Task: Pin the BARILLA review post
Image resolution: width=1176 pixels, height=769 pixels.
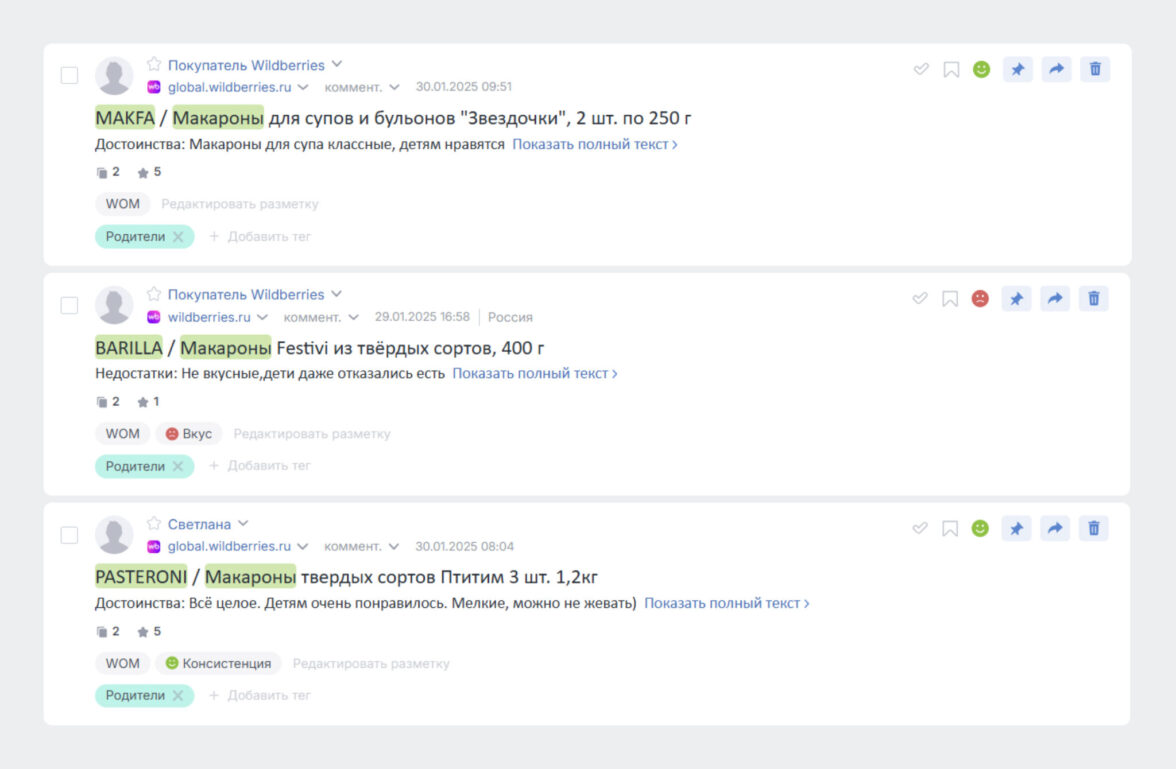Action: [x=1016, y=299]
